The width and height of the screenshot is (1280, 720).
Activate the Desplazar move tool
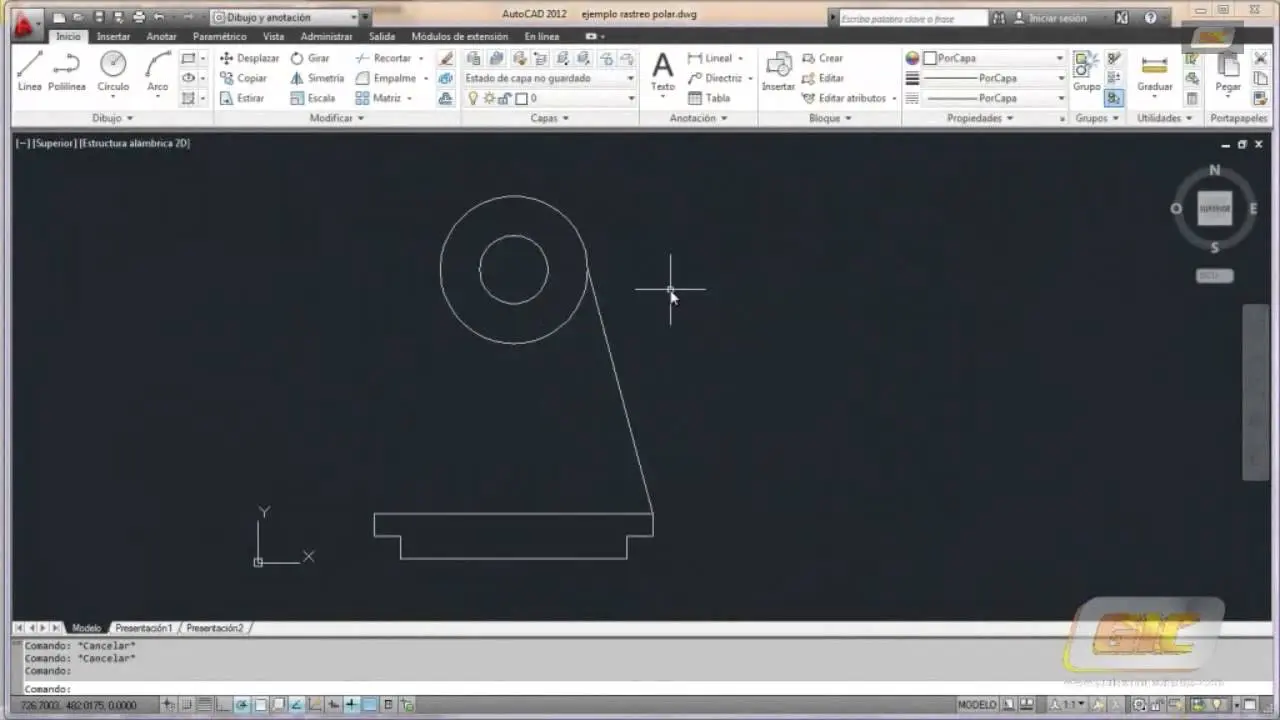click(249, 58)
